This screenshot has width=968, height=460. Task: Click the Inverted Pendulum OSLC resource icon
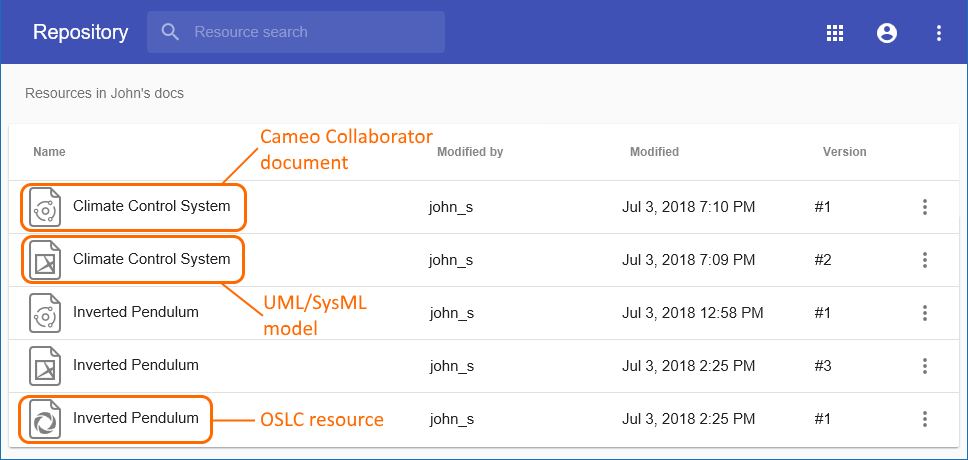44,419
